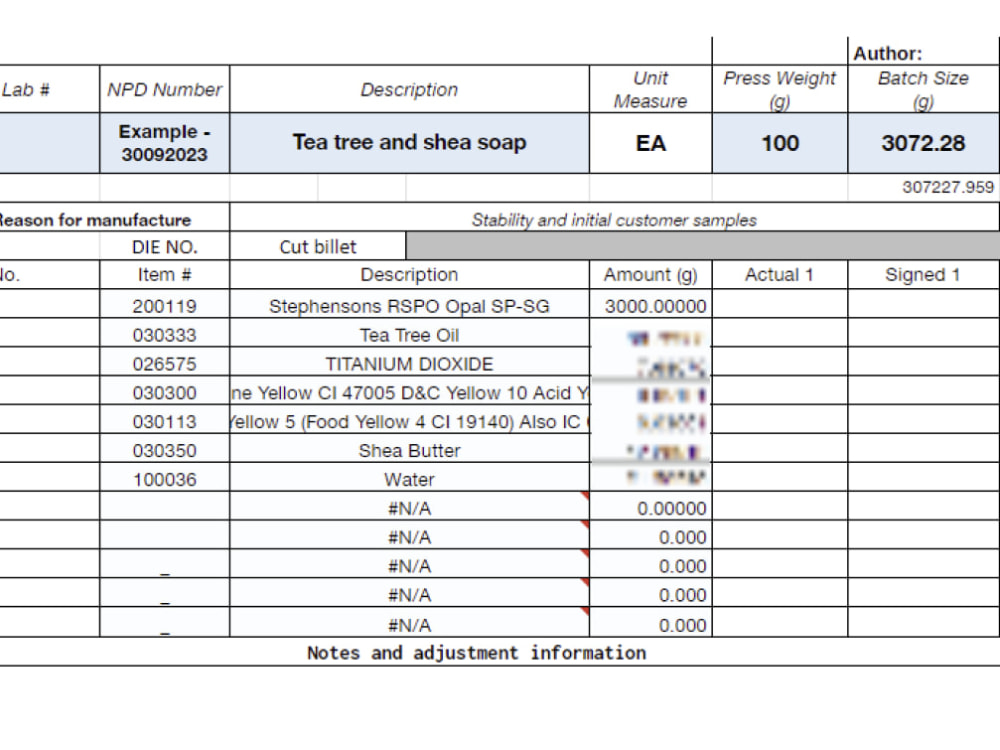Viewport: 1000px width, 750px height.
Task: Click the 'Unit Measure' header cell
Action: (651, 89)
